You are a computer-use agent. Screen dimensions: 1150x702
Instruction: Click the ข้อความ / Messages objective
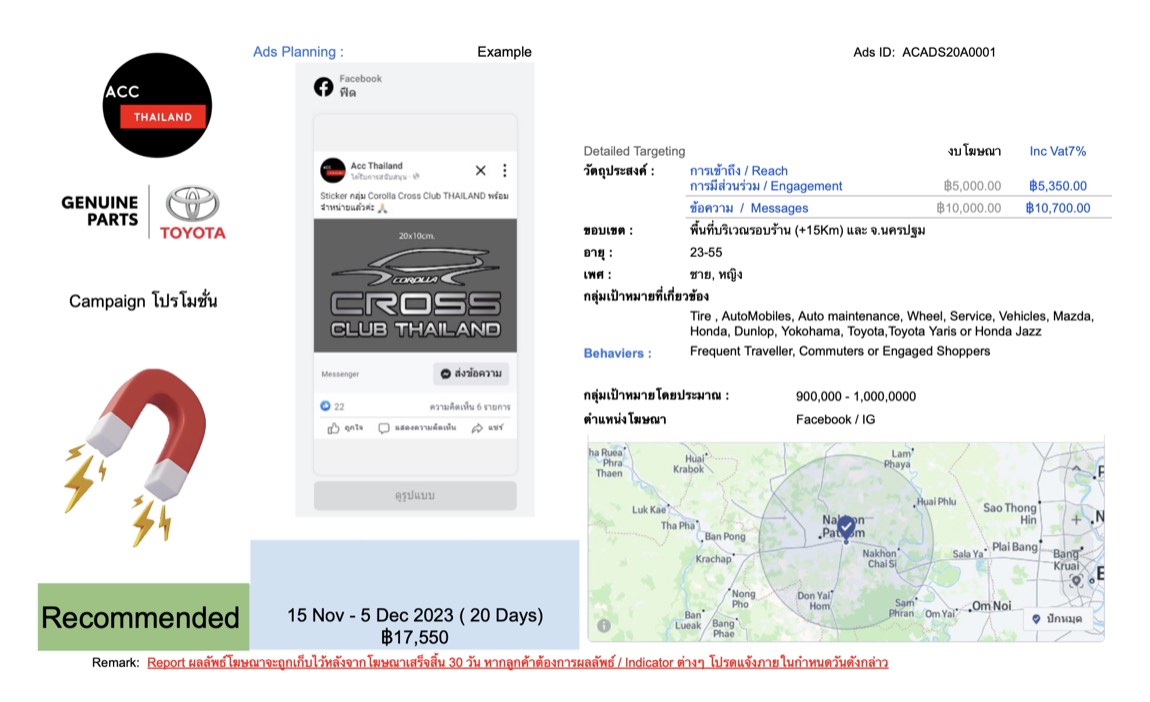[749, 208]
